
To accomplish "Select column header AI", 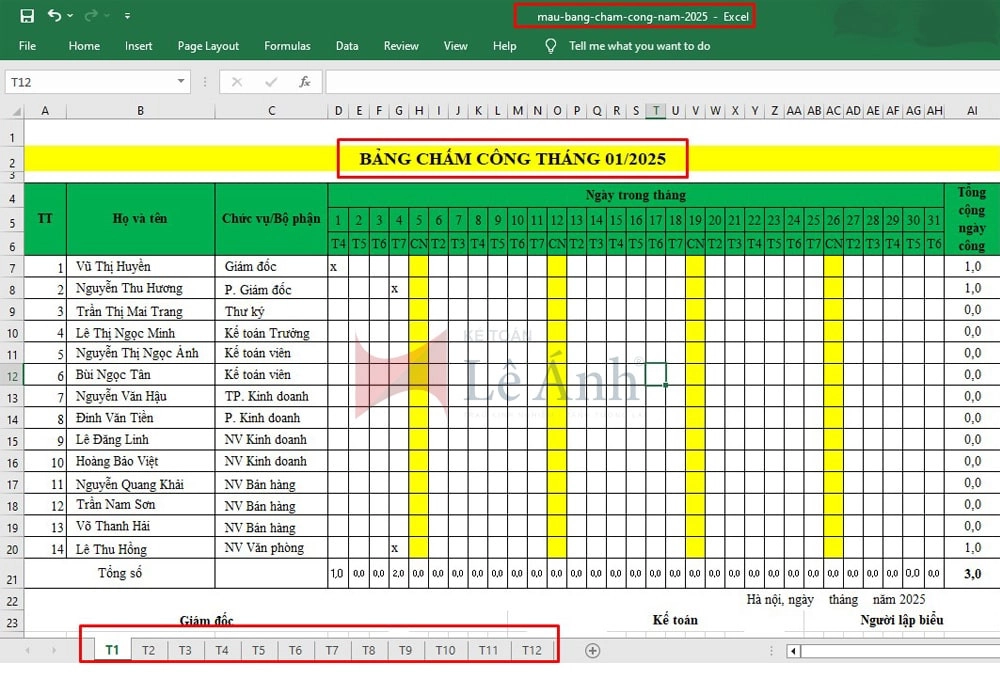I will (x=971, y=111).
